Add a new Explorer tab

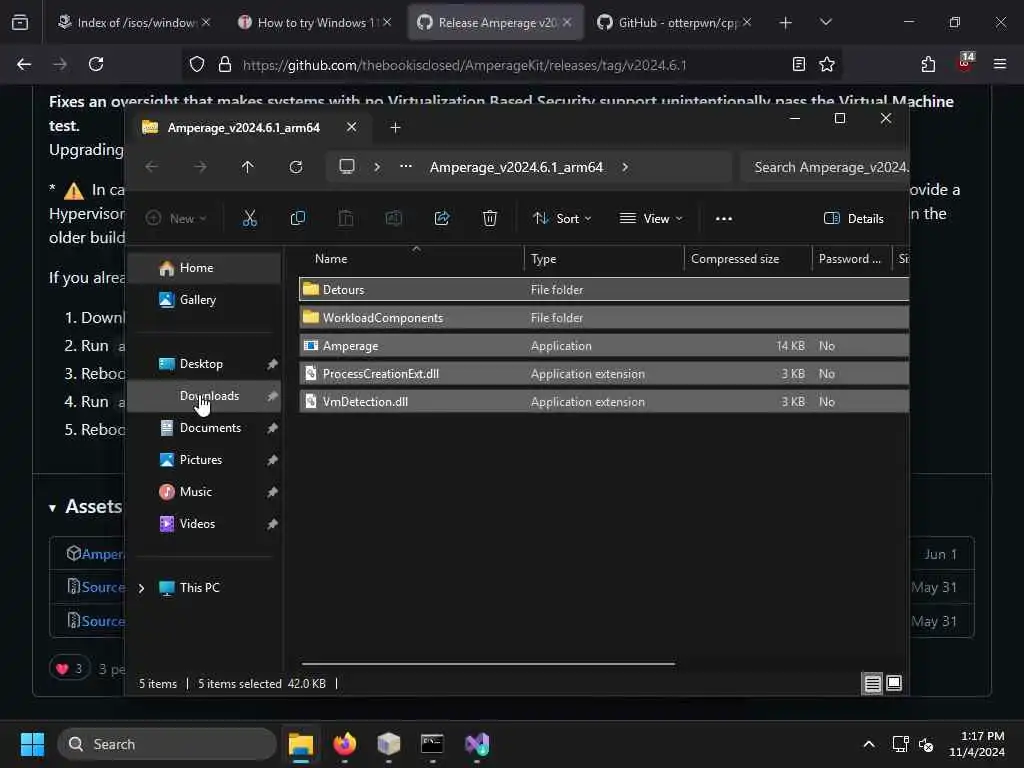(x=395, y=127)
